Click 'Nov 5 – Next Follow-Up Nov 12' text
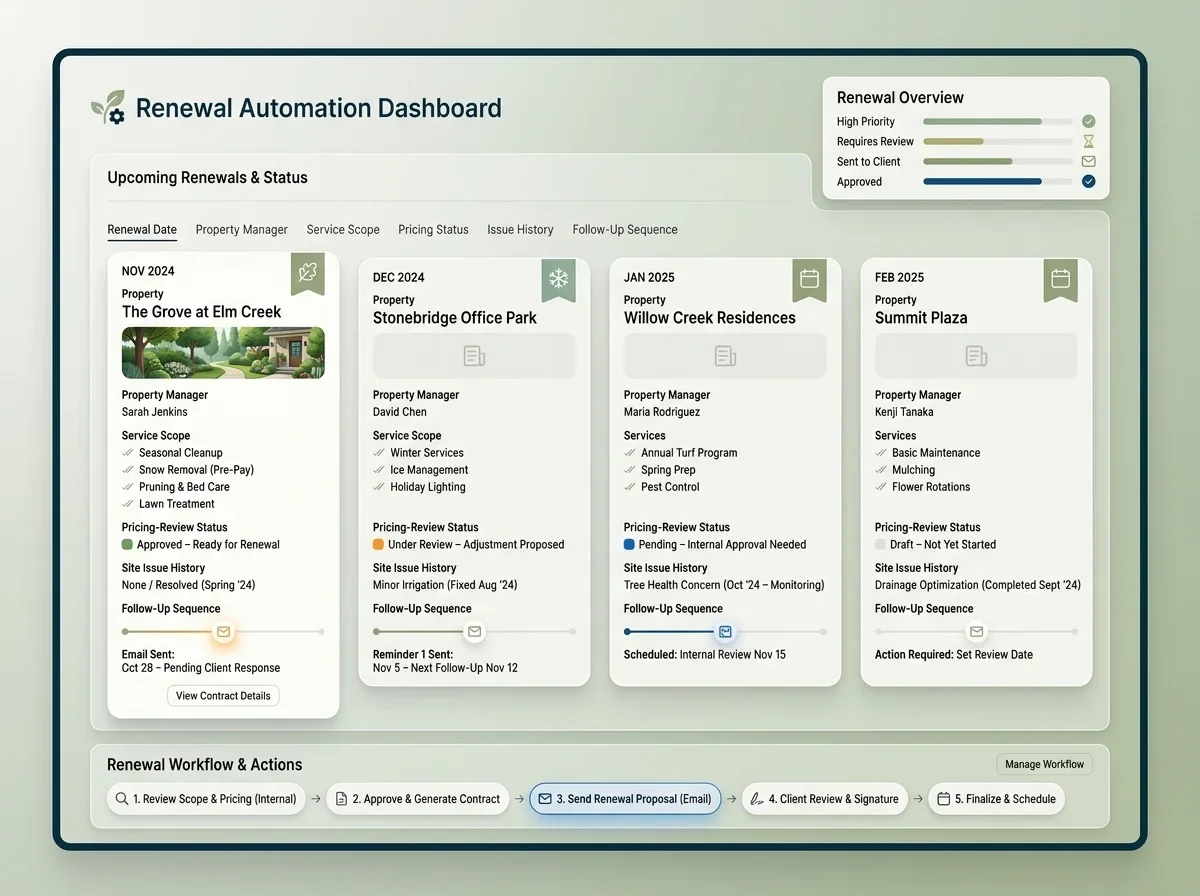Screen dimensions: 1200x896 [x=446, y=668]
